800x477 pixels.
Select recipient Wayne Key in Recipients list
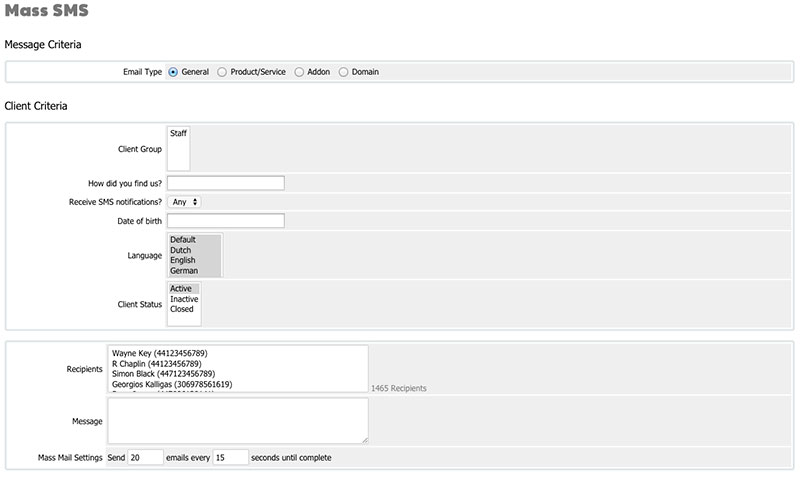click(x=160, y=353)
